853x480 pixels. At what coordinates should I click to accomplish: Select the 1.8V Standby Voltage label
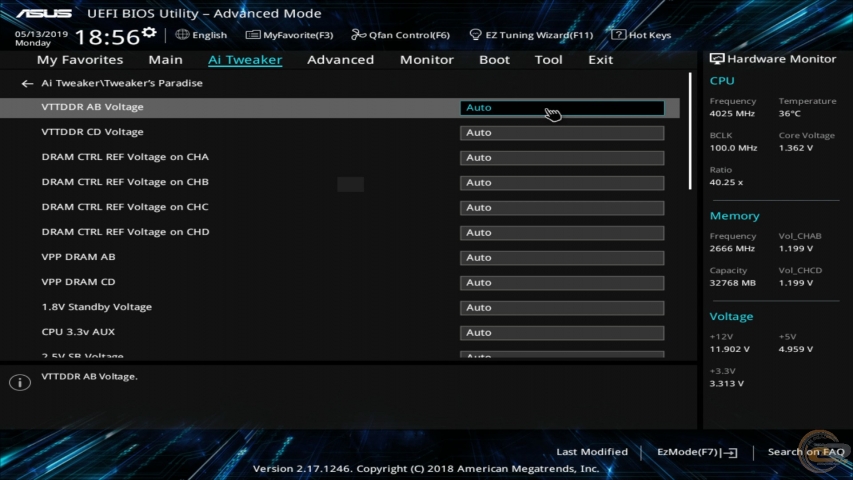97,307
